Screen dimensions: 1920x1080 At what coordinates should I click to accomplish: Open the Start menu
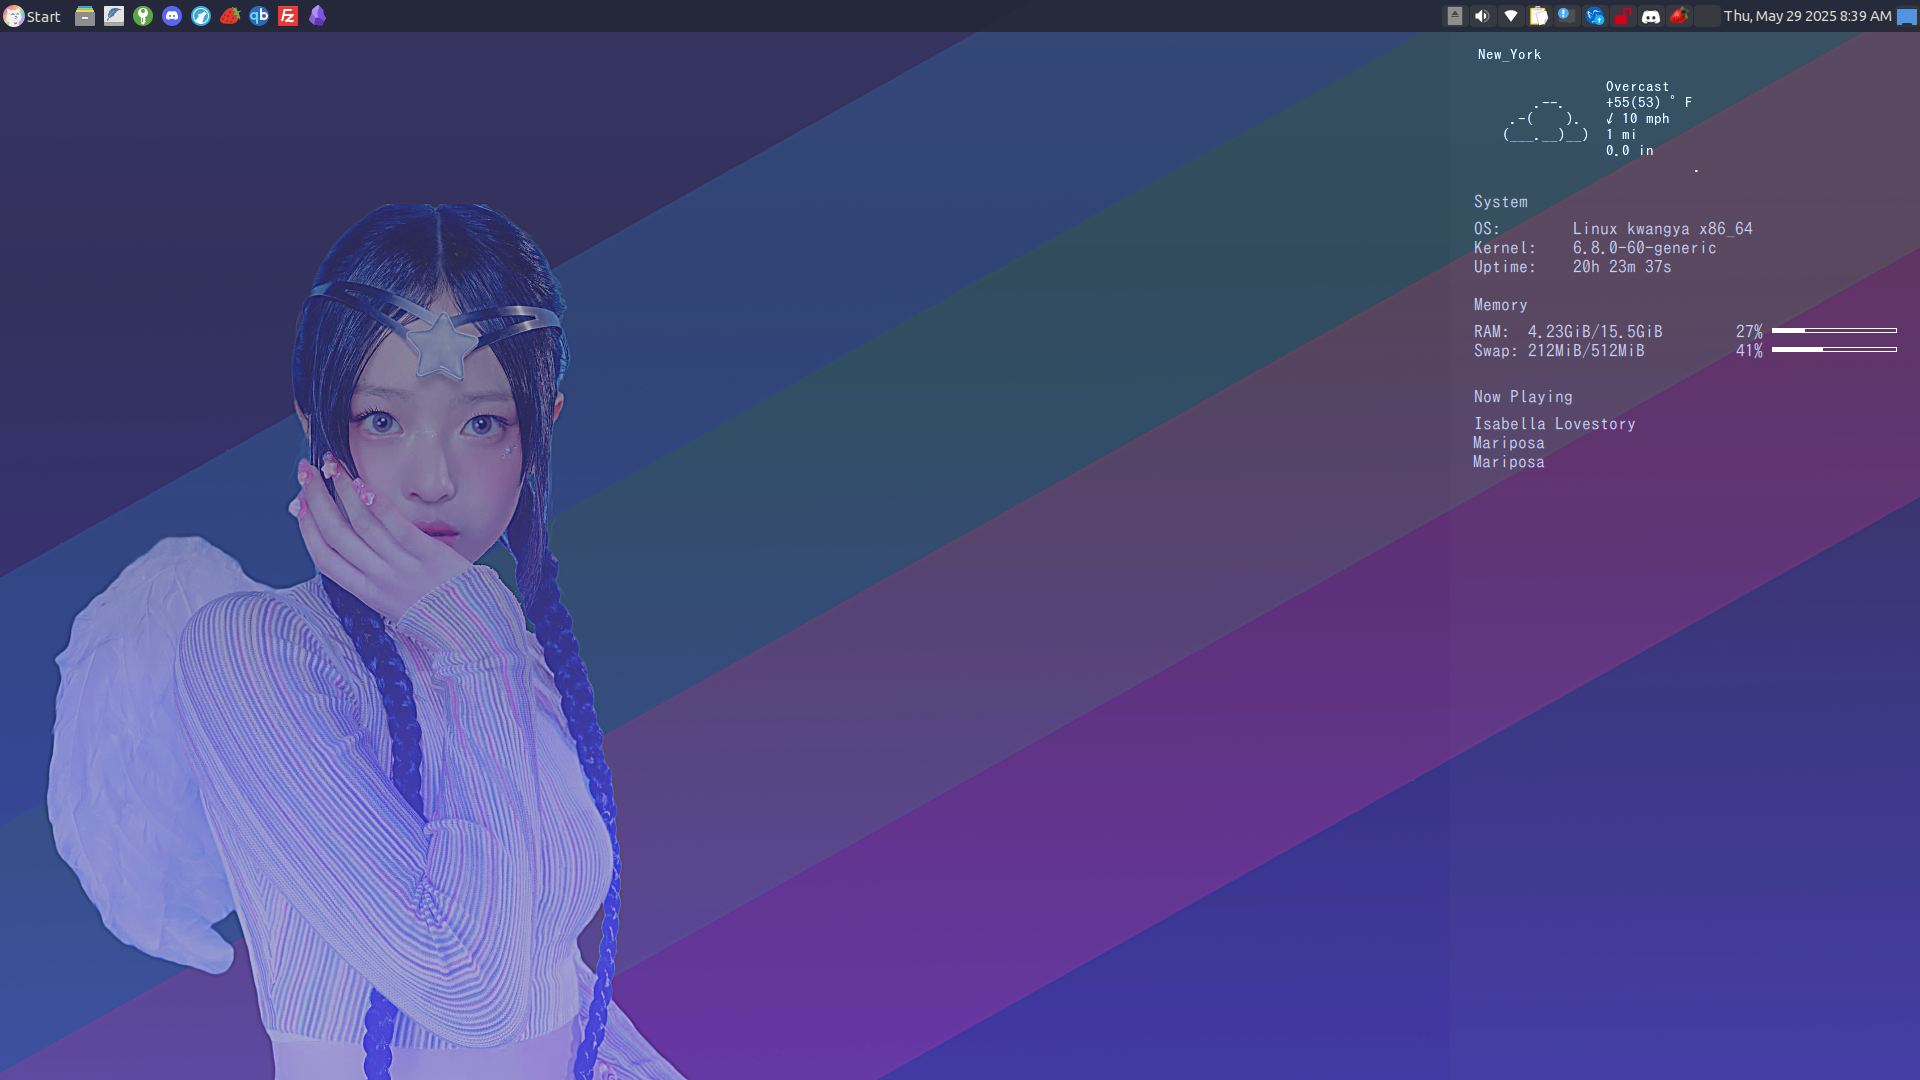click(32, 16)
